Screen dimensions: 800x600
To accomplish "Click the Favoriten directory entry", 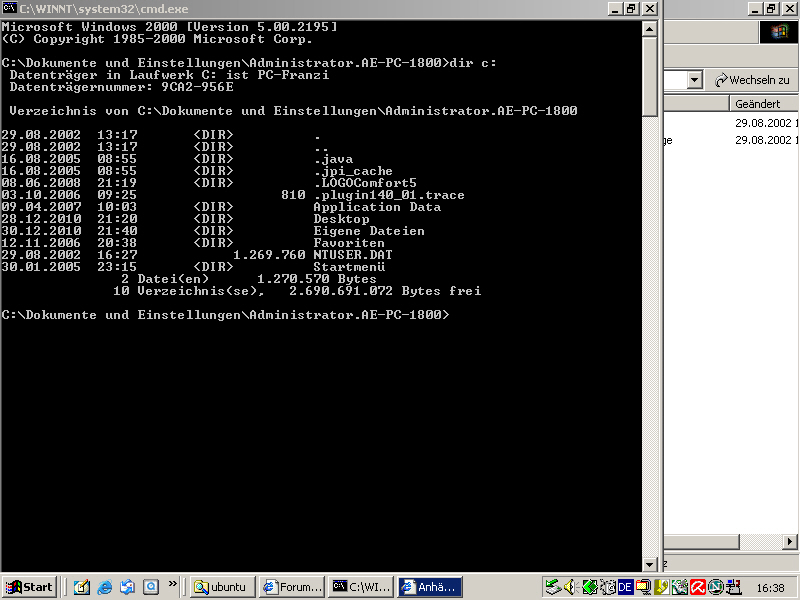I will pos(349,243).
